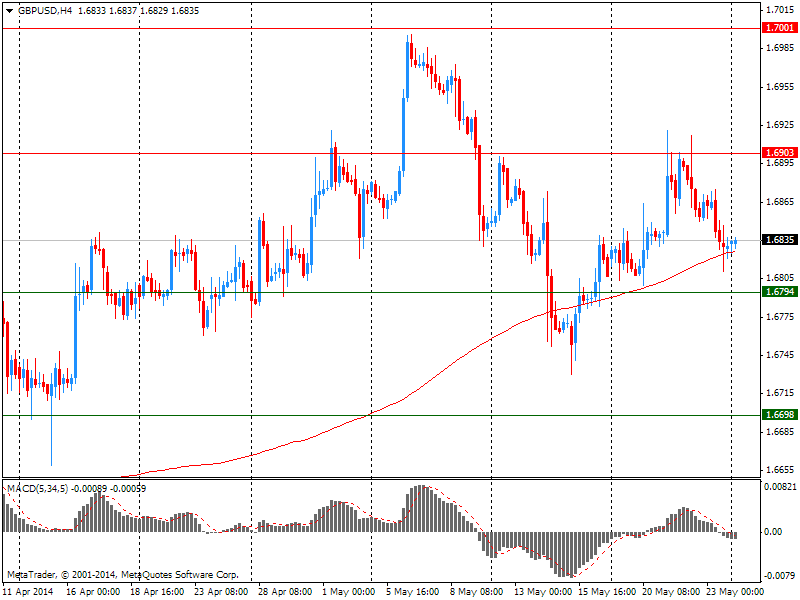Viewport: 800px width, 600px height.
Task: Click the MACD scale value -0.0079
Action: click(x=780, y=576)
